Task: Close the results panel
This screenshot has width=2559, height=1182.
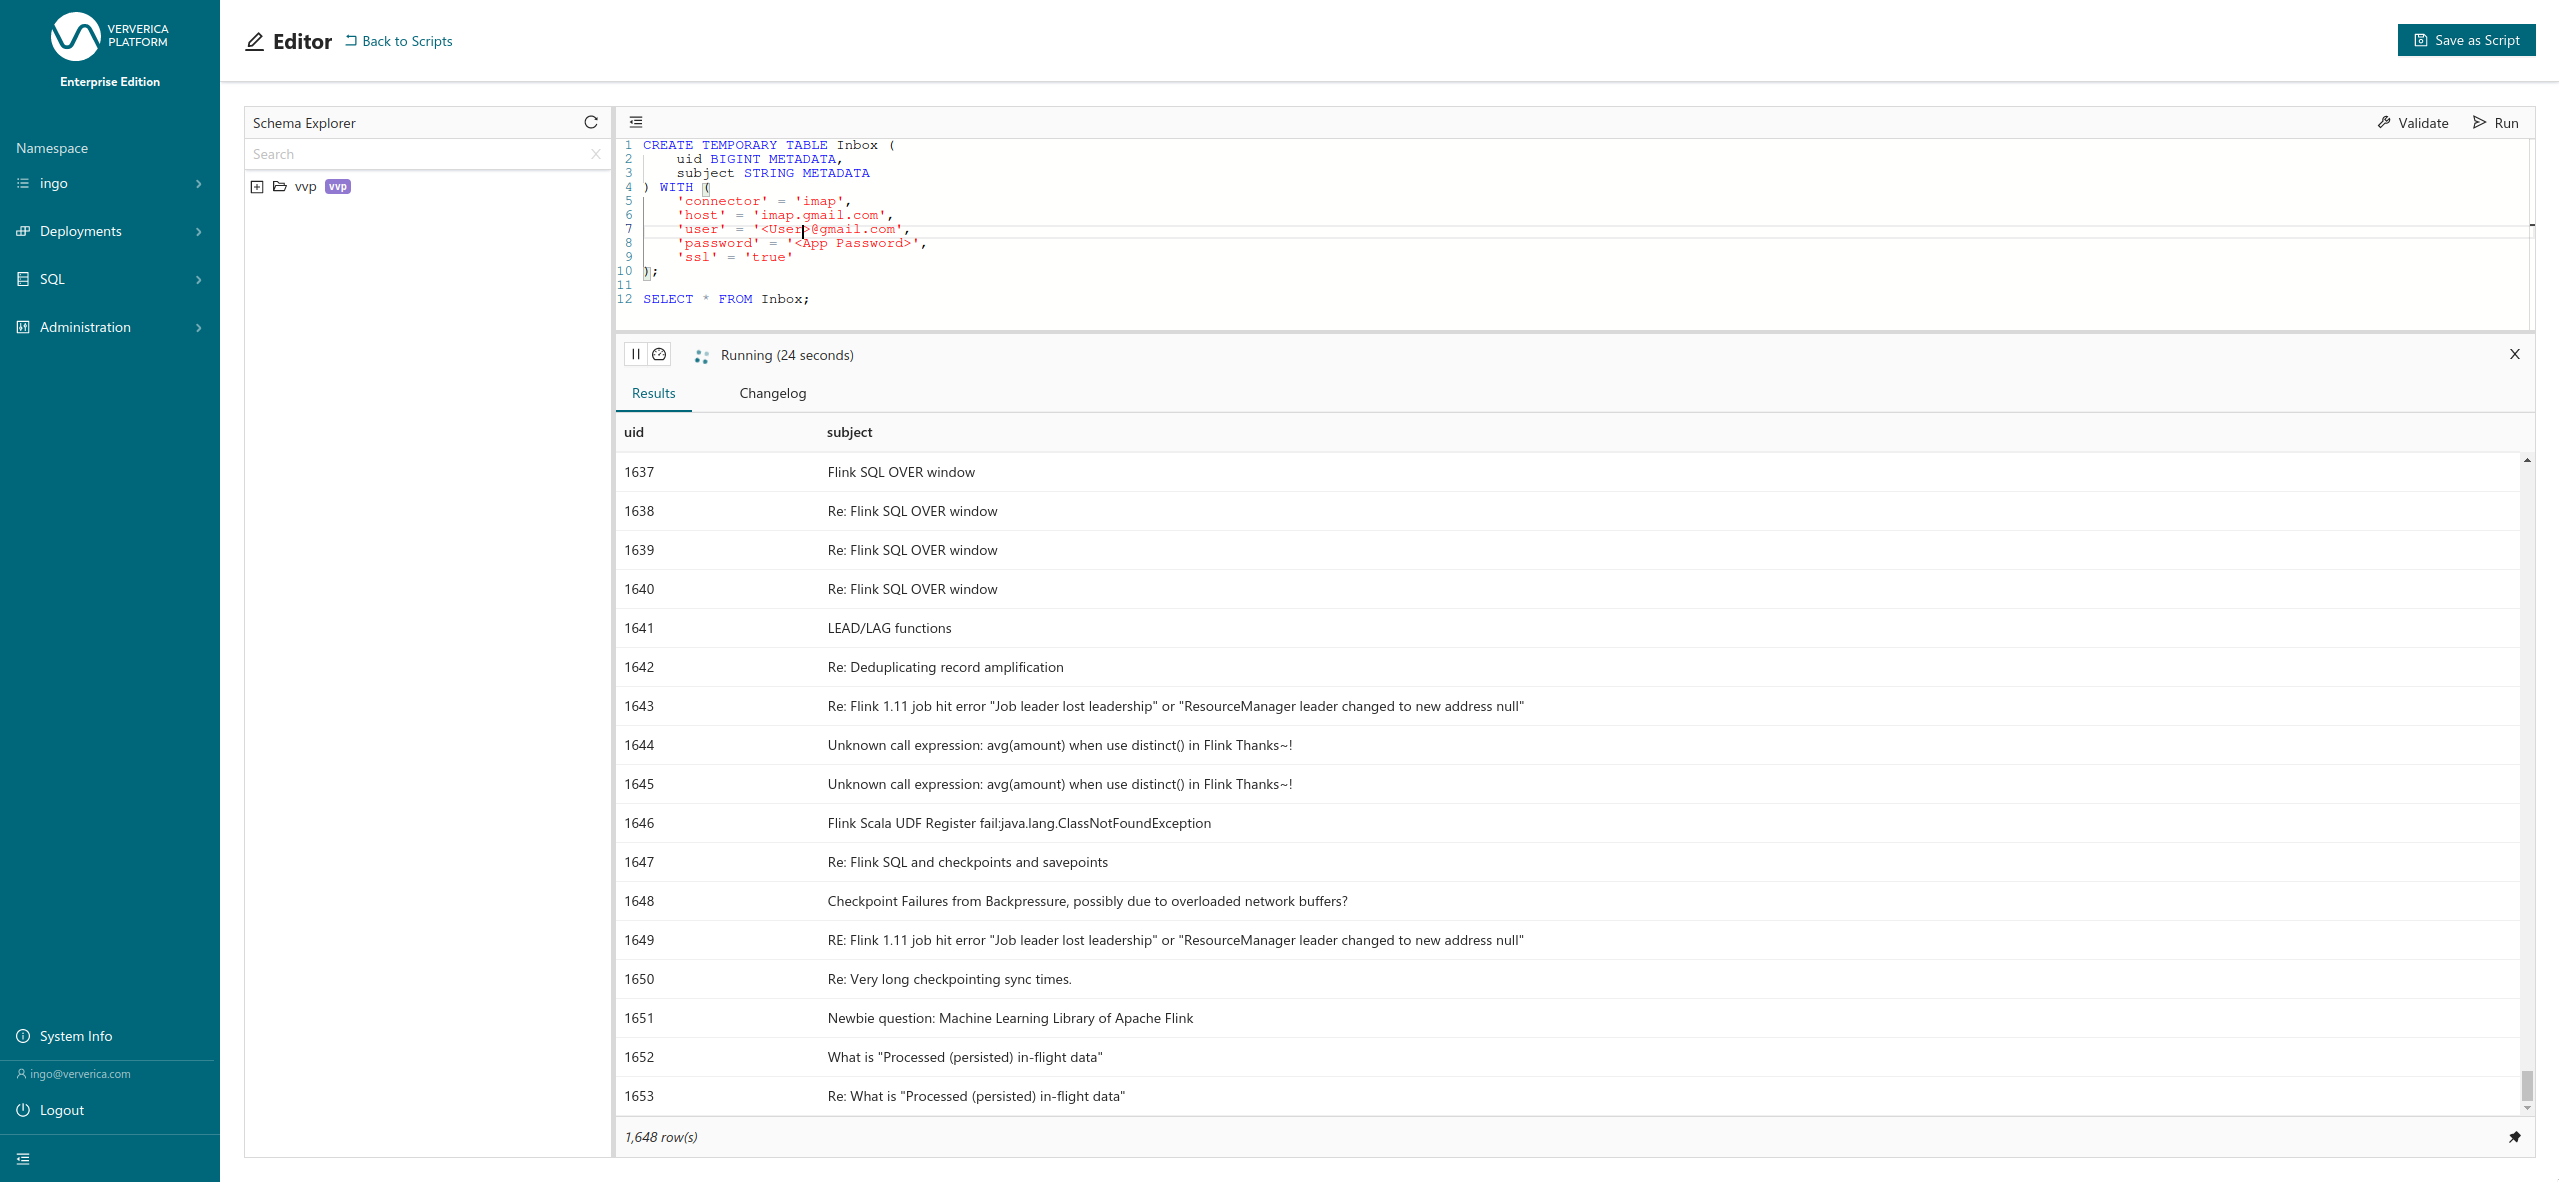Action: [2514, 354]
